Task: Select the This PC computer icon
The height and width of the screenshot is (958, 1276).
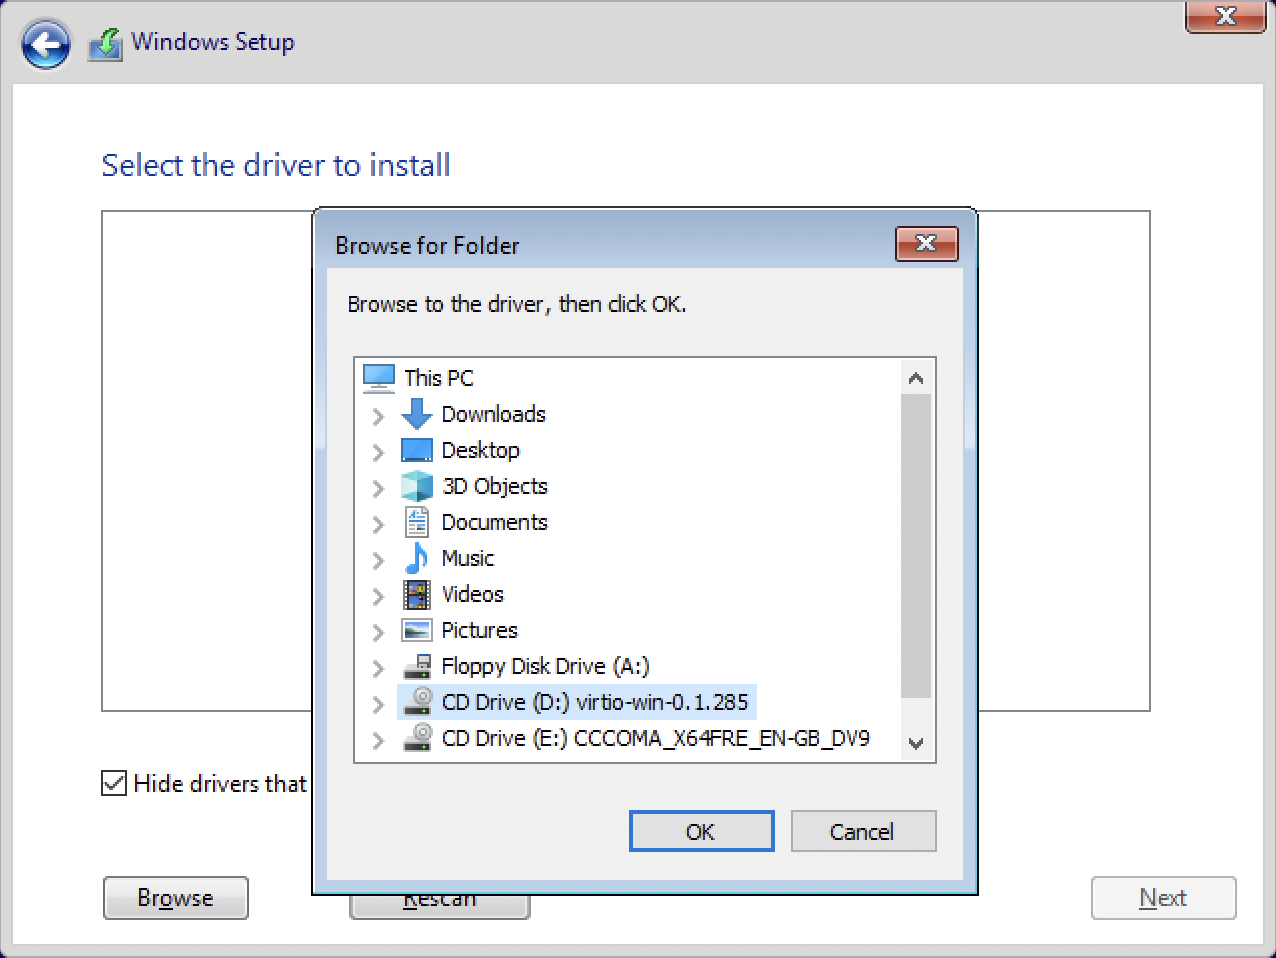Action: tap(379, 378)
